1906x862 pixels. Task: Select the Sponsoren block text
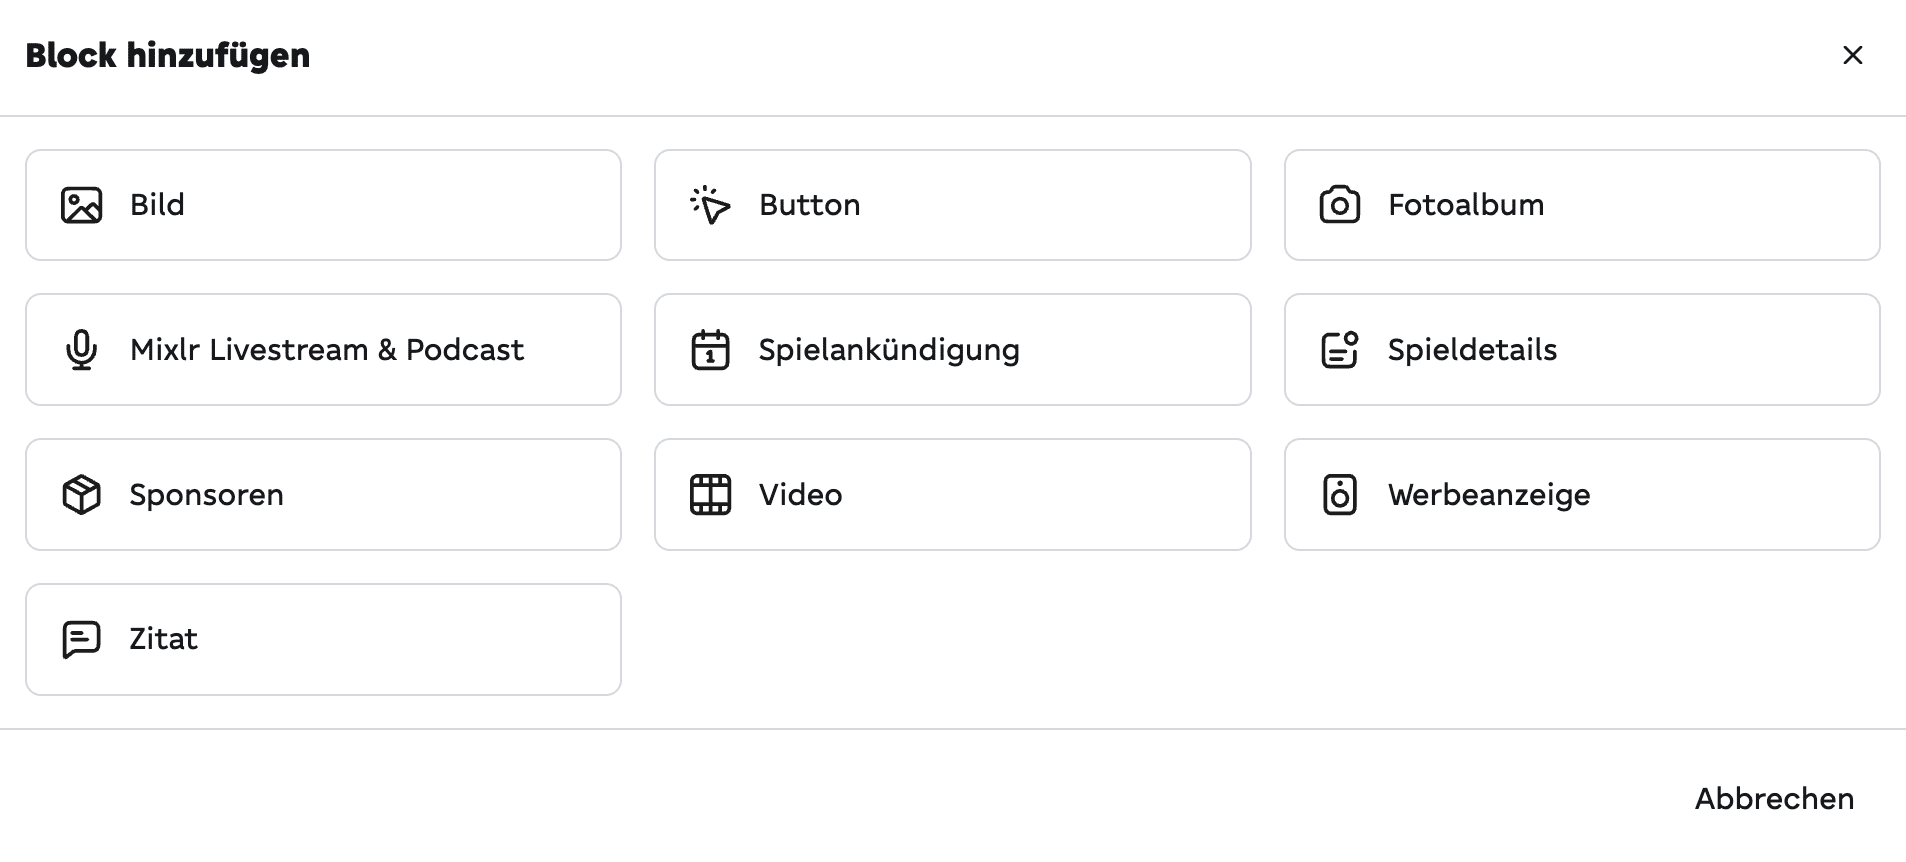coord(206,495)
